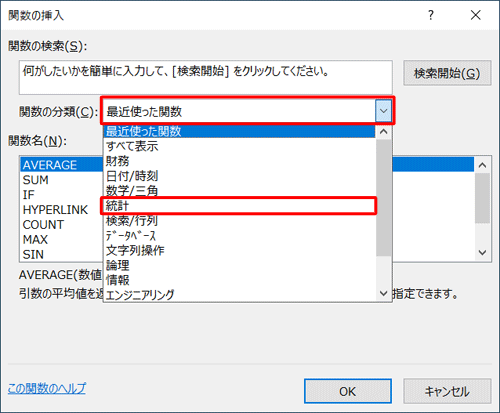Select AVERAGE in function list
Screen dimensions: 500x413
pos(62,165)
